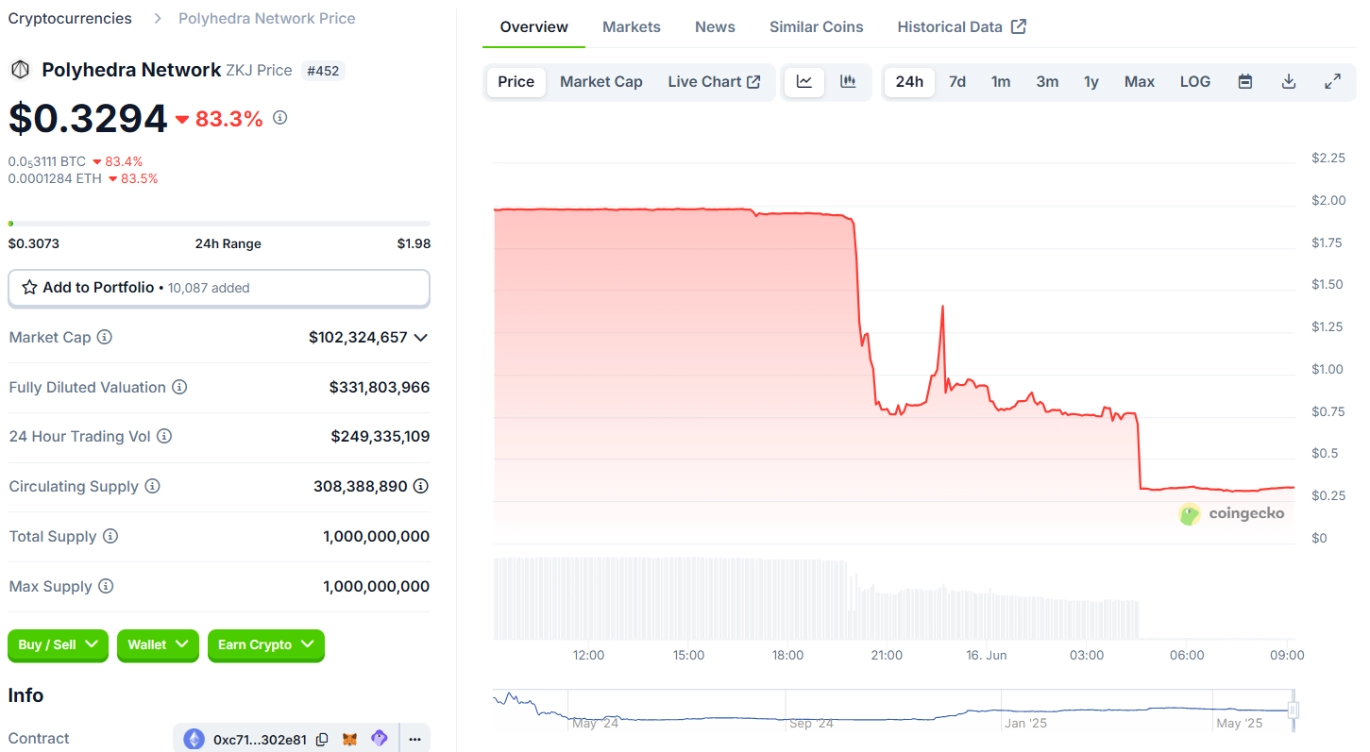Image resolution: width=1370 pixels, height=752 pixels.
Task: Click the #452 rank badge
Action: (x=323, y=71)
